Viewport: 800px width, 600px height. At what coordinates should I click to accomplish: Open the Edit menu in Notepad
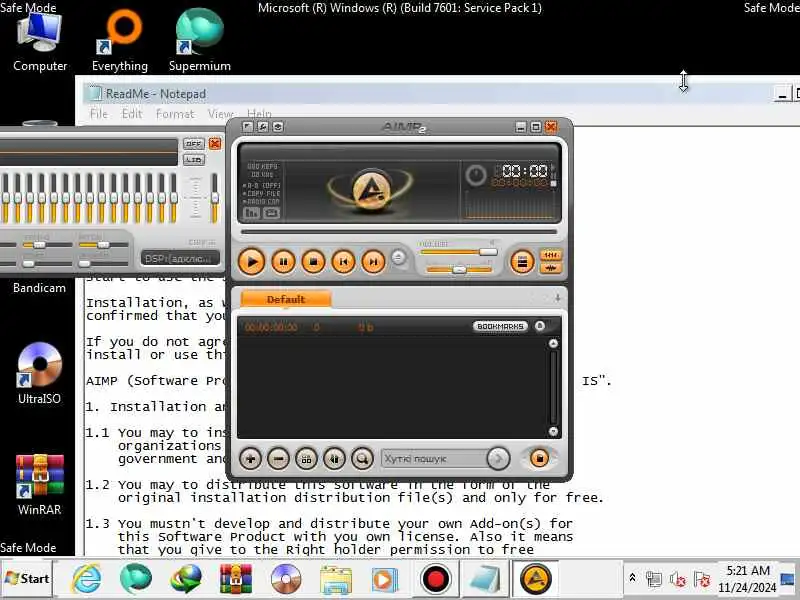tap(132, 114)
